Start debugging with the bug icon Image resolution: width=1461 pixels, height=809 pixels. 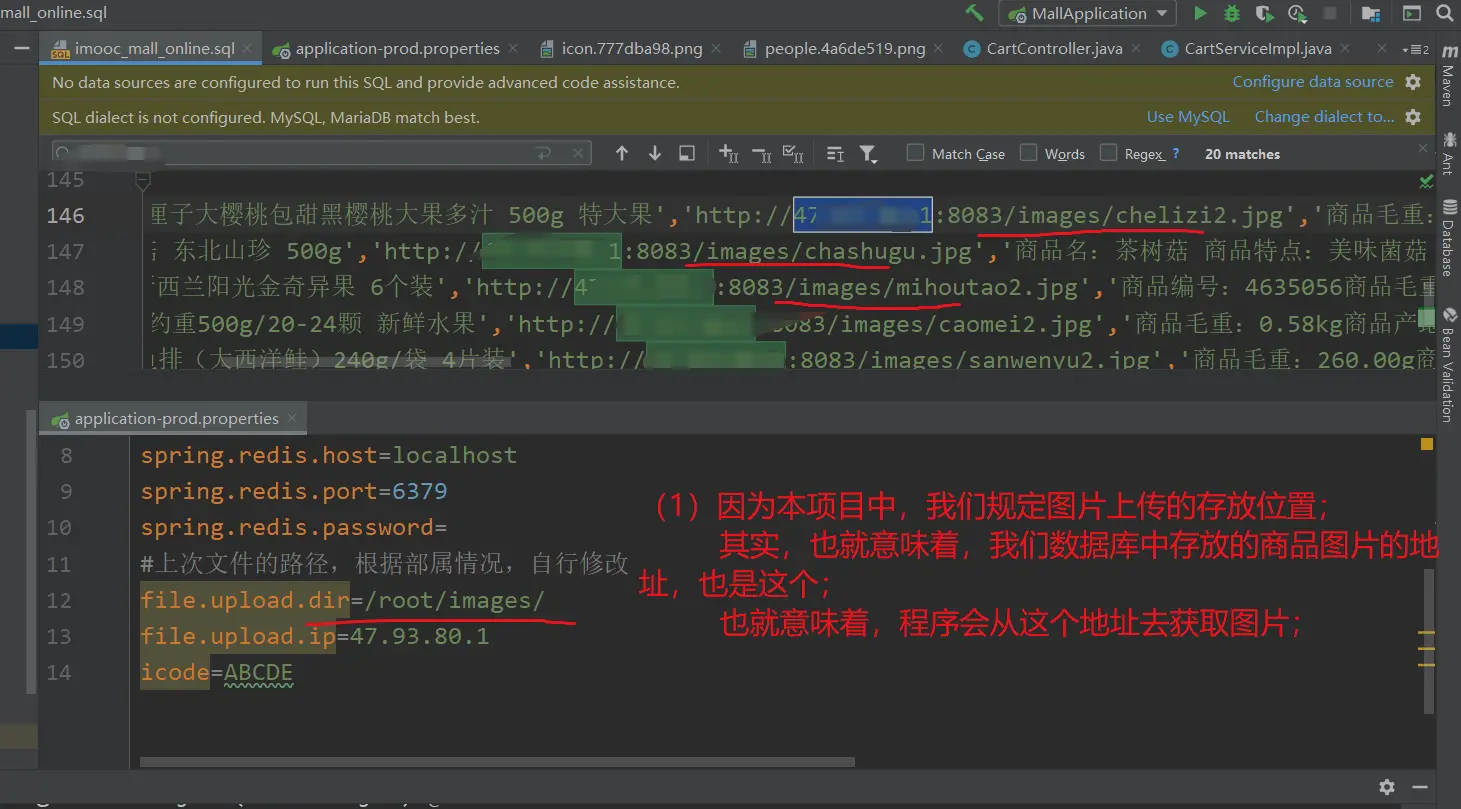click(1232, 14)
